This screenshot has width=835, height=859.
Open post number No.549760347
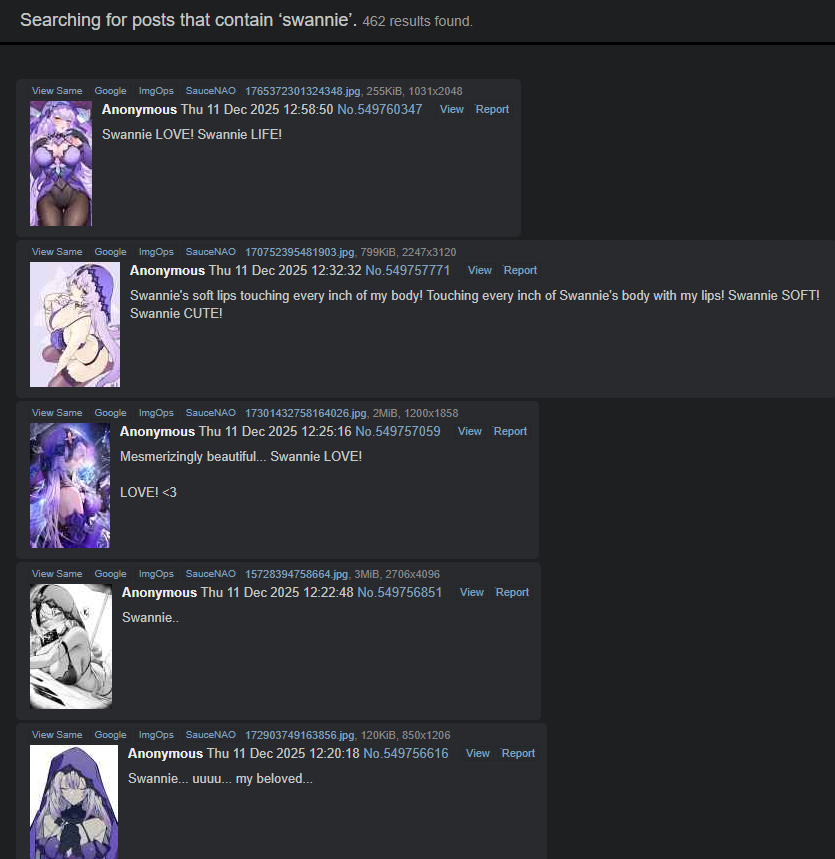[380, 110]
